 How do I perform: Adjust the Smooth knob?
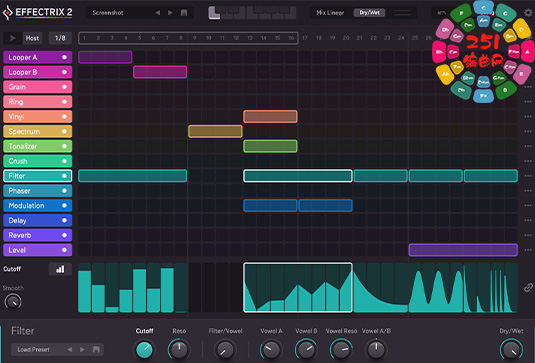pos(13,302)
